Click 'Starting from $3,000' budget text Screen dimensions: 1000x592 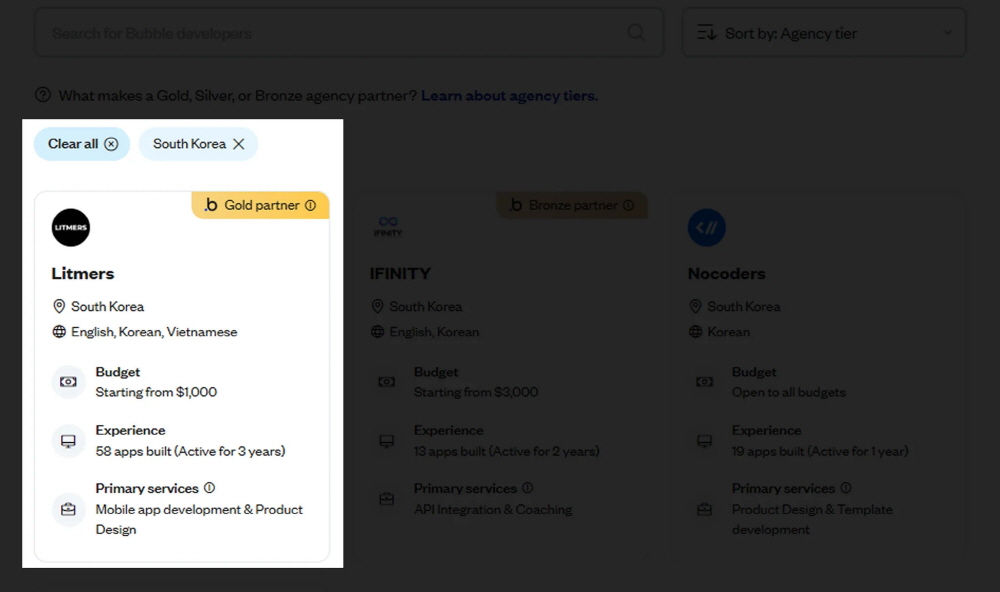click(x=476, y=392)
